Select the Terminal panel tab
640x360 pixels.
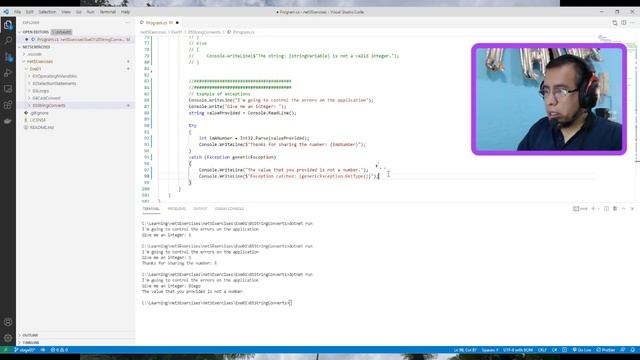coord(151,209)
